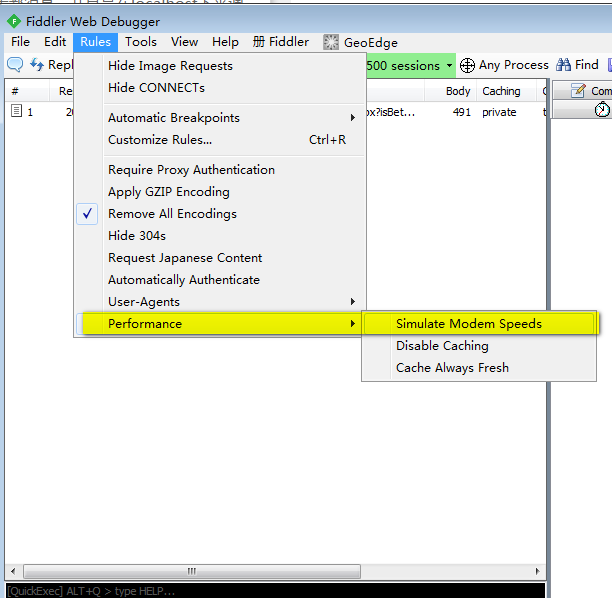Click the 491 body size cell
Viewport: 612px width, 598px height.
click(461, 112)
